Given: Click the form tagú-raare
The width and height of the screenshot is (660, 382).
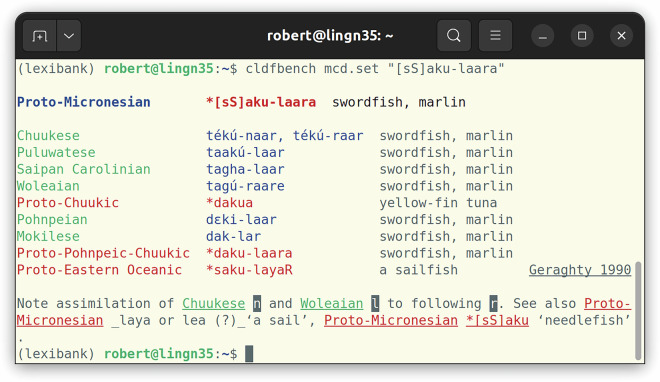Looking at the screenshot, I should click(245, 186).
